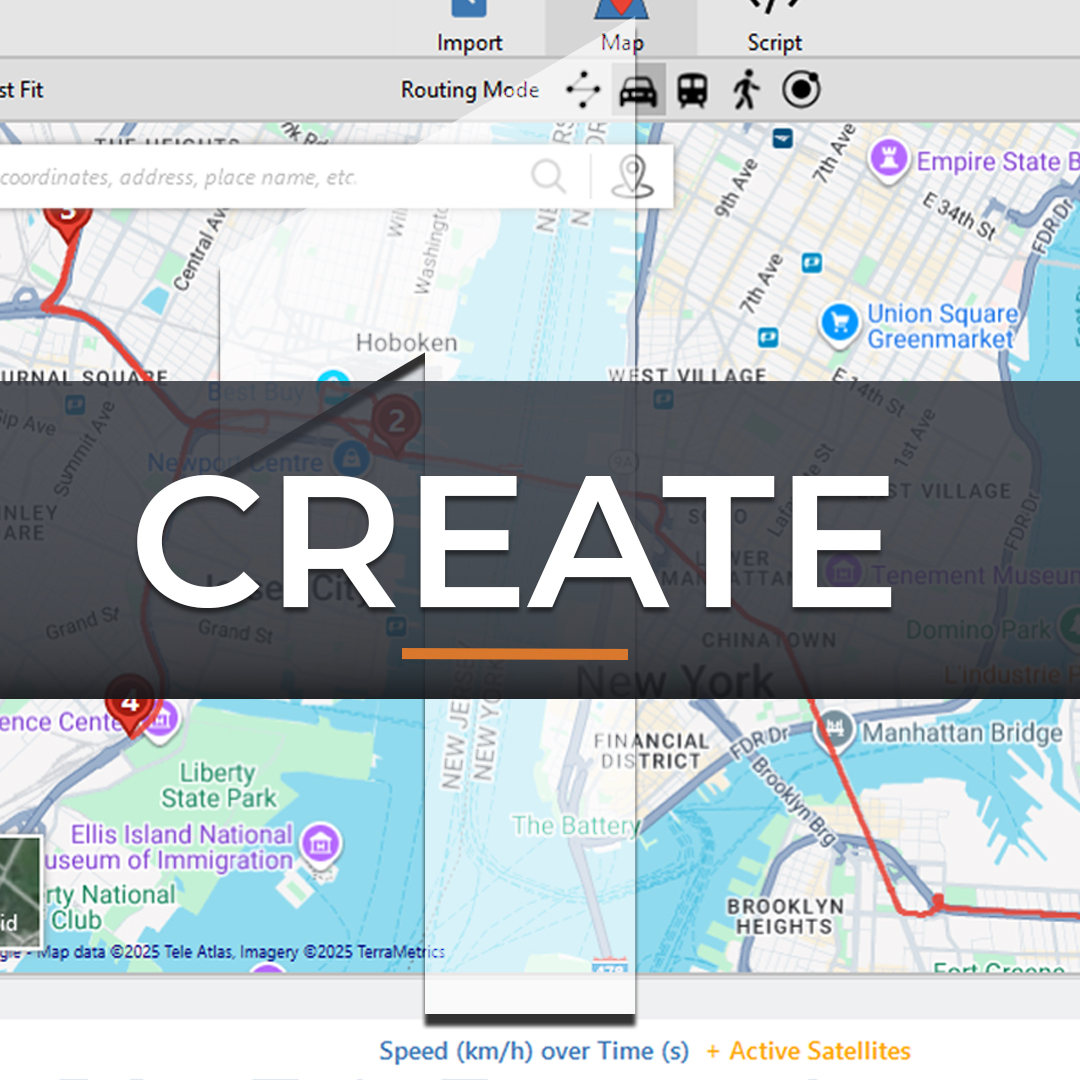
Task: Click the Ellis Island museum icon
Action: (321, 845)
